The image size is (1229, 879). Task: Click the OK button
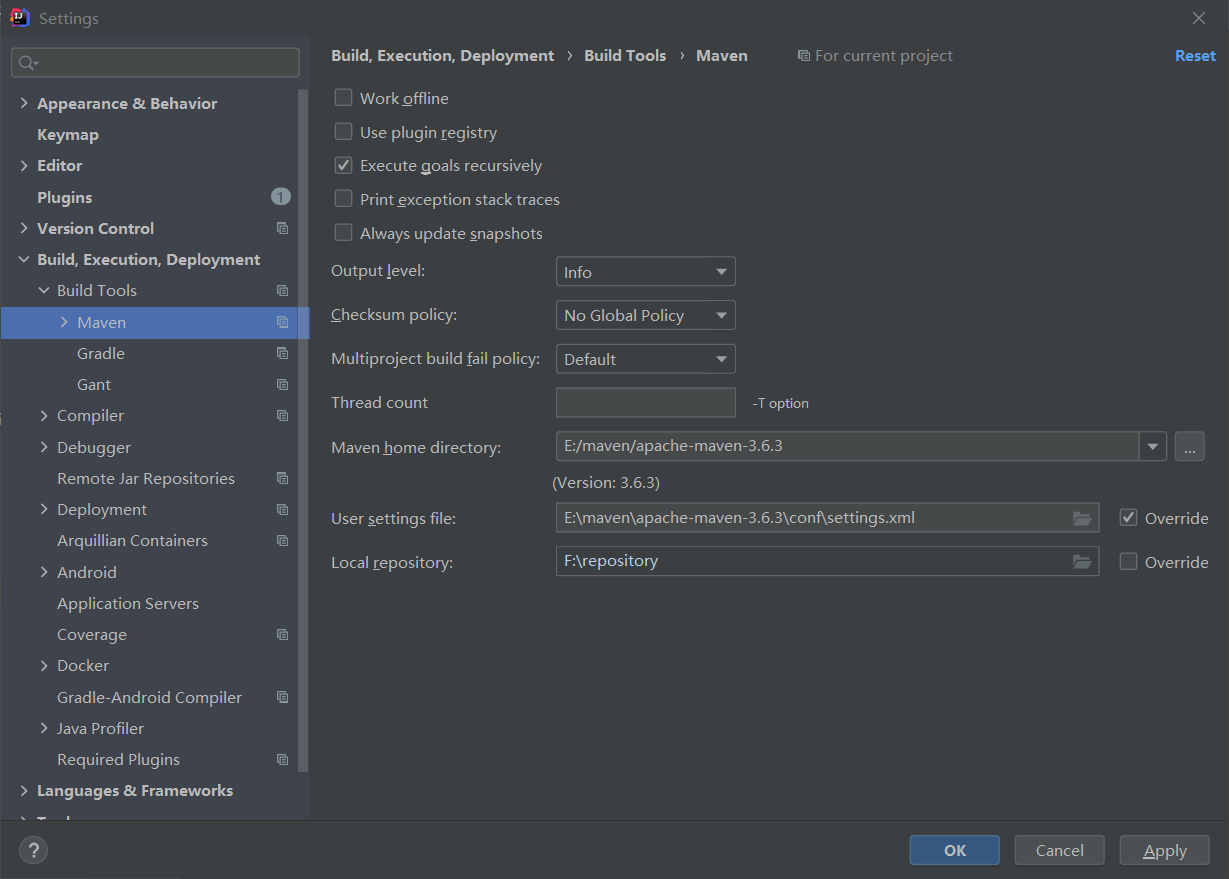coord(955,850)
